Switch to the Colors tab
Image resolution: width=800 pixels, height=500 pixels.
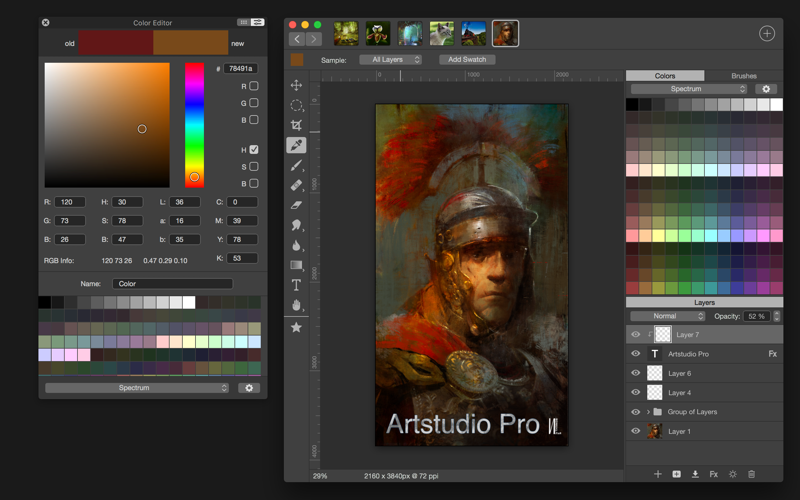(x=665, y=76)
